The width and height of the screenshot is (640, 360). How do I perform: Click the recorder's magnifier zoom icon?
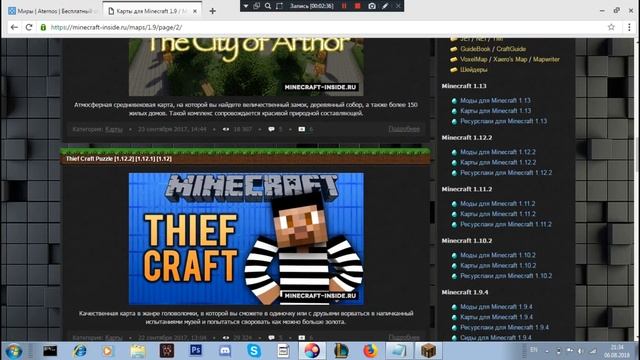point(268,6)
